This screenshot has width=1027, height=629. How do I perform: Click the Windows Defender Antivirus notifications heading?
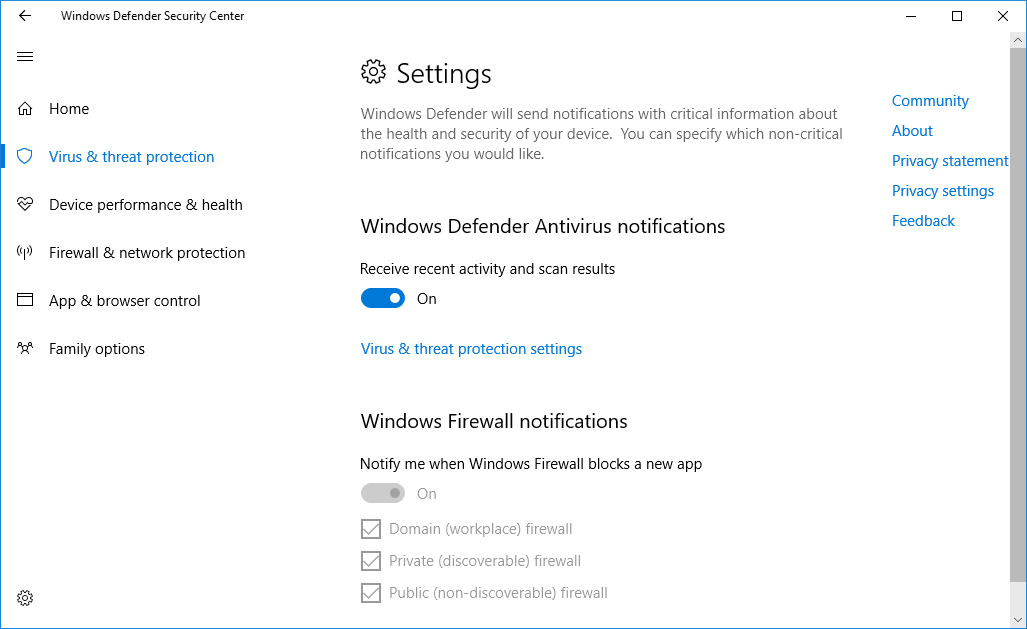[543, 226]
